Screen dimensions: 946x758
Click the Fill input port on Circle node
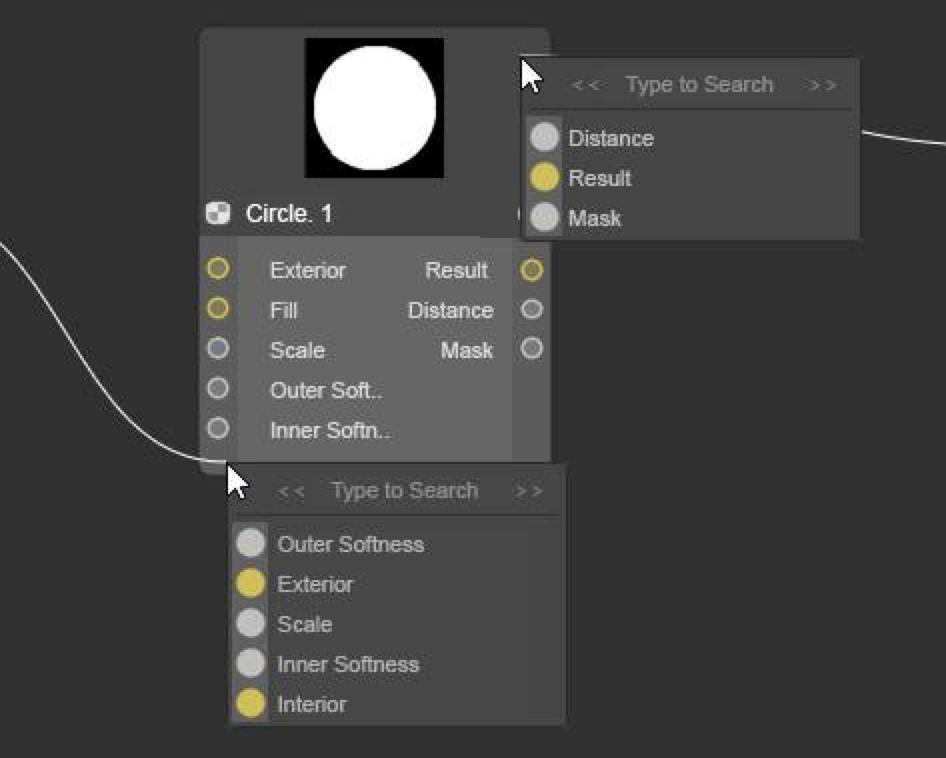218,309
